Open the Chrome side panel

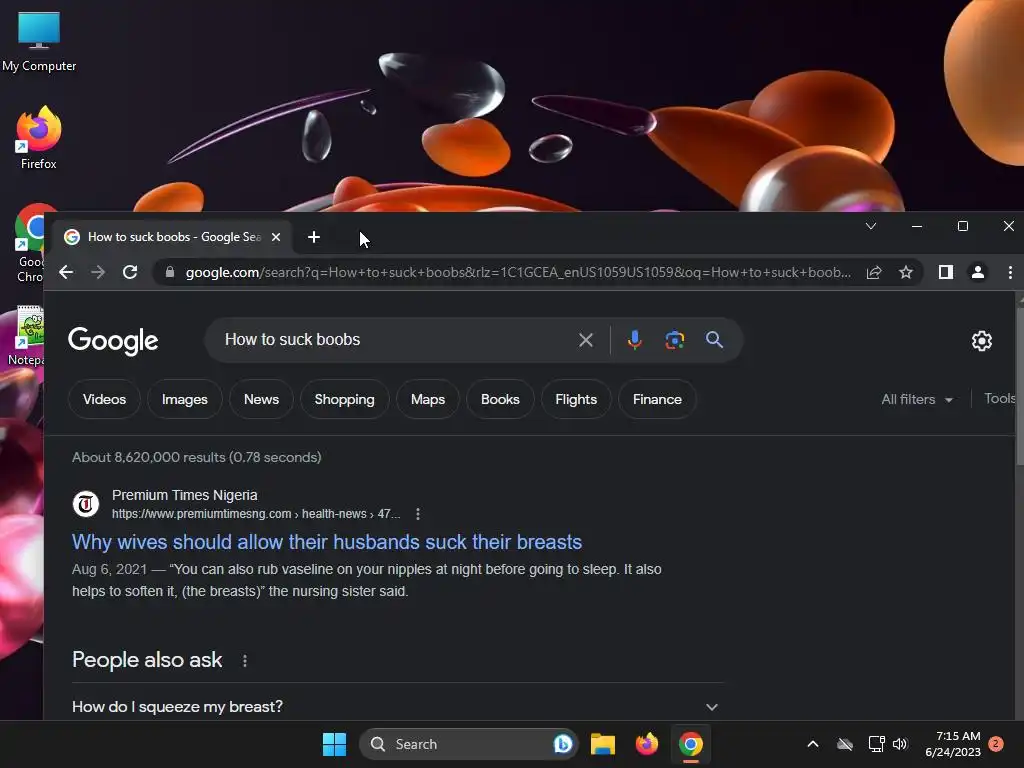coord(946,272)
